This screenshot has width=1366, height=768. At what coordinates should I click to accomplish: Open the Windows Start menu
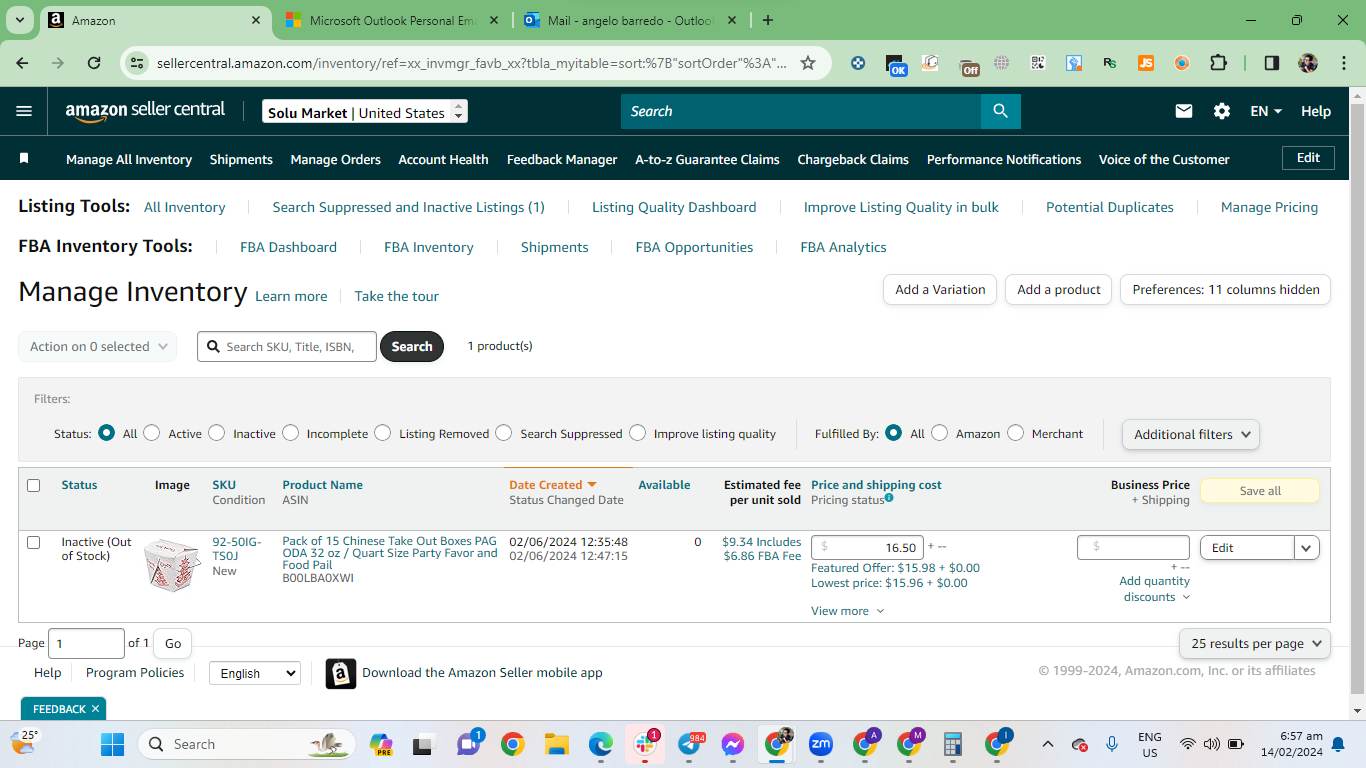click(112, 744)
